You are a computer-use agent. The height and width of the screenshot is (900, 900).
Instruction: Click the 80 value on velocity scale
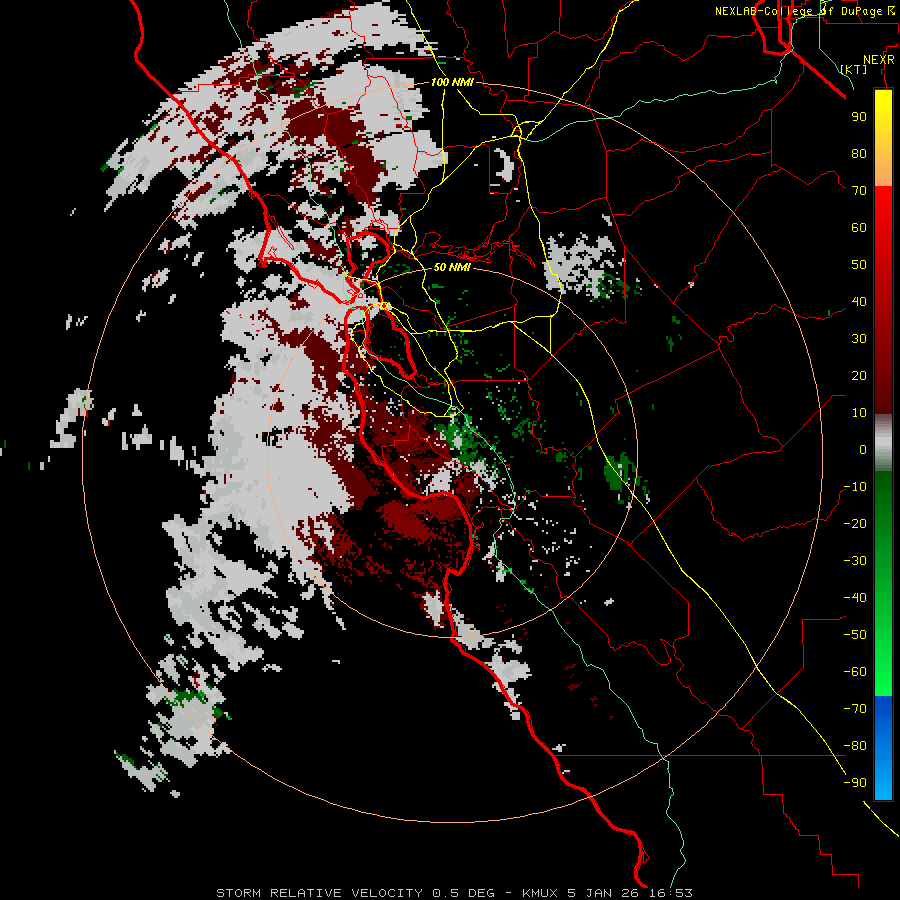[859, 154]
